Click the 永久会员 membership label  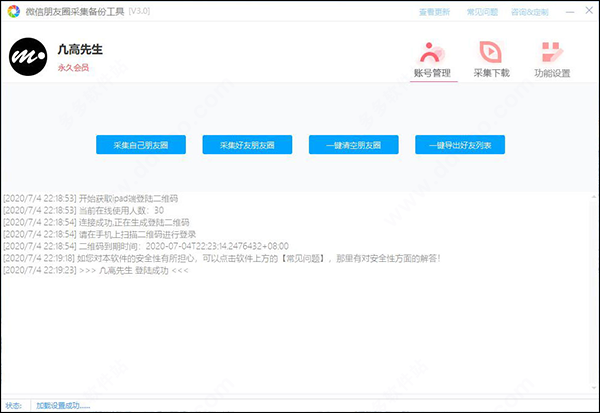73,68
